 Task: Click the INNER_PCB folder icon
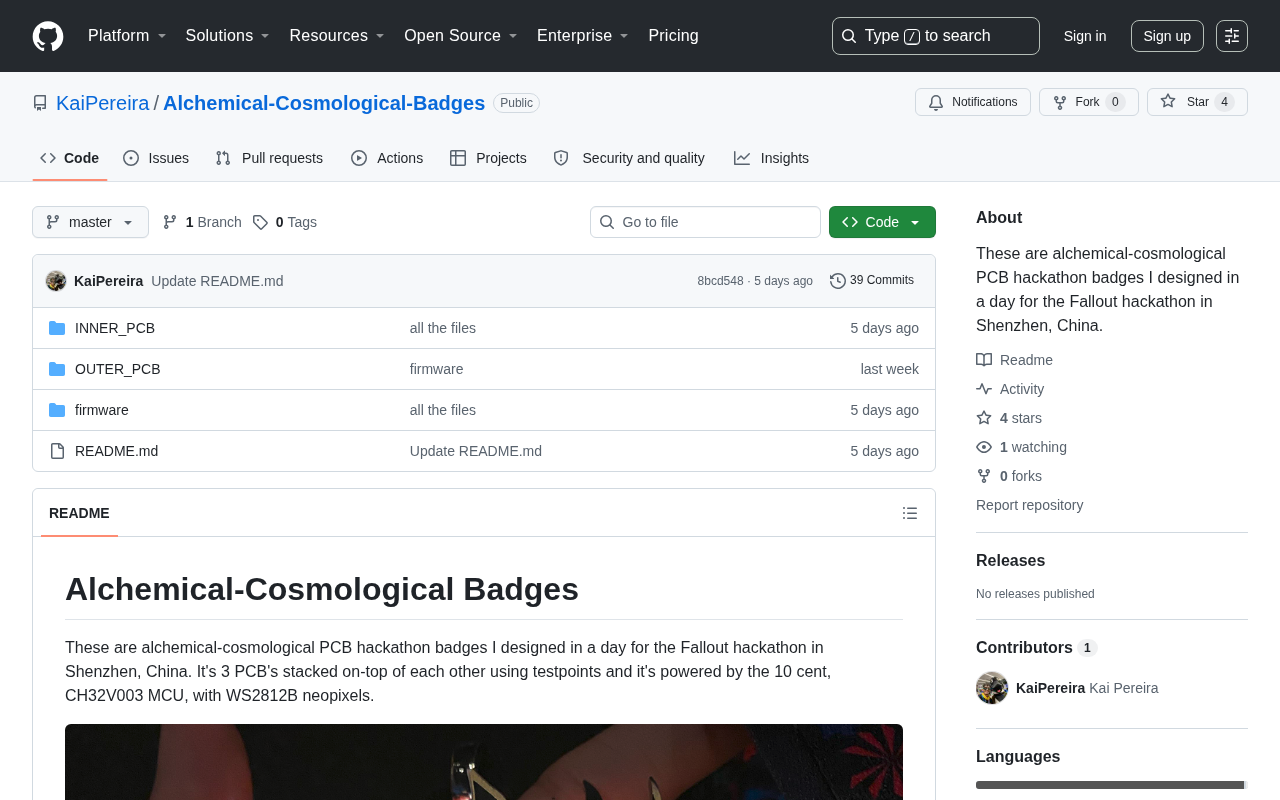(x=57, y=328)
